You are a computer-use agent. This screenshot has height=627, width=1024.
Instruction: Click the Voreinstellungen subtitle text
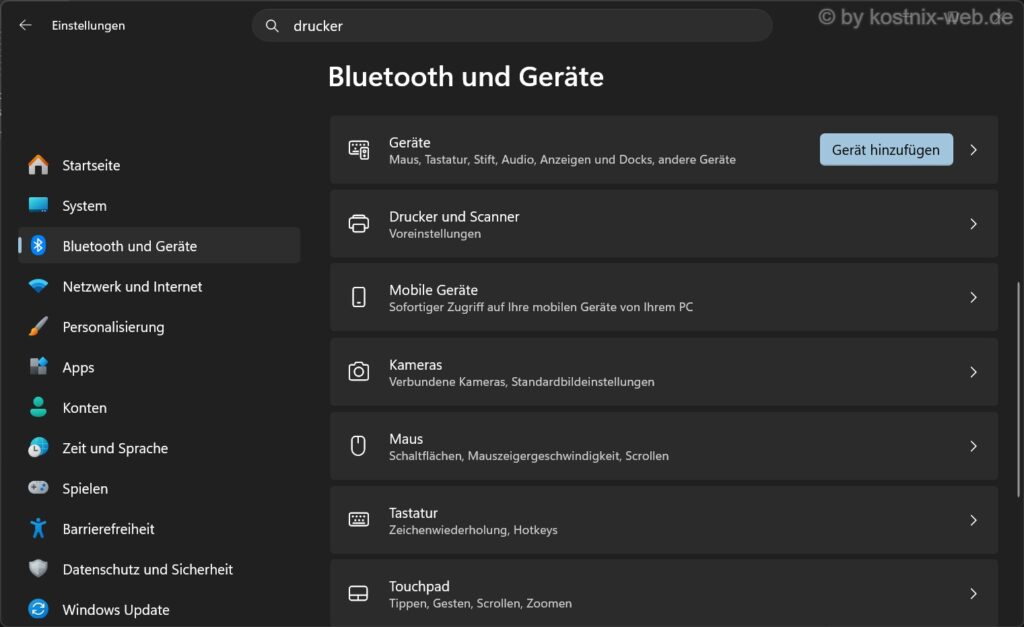(435, 233)
